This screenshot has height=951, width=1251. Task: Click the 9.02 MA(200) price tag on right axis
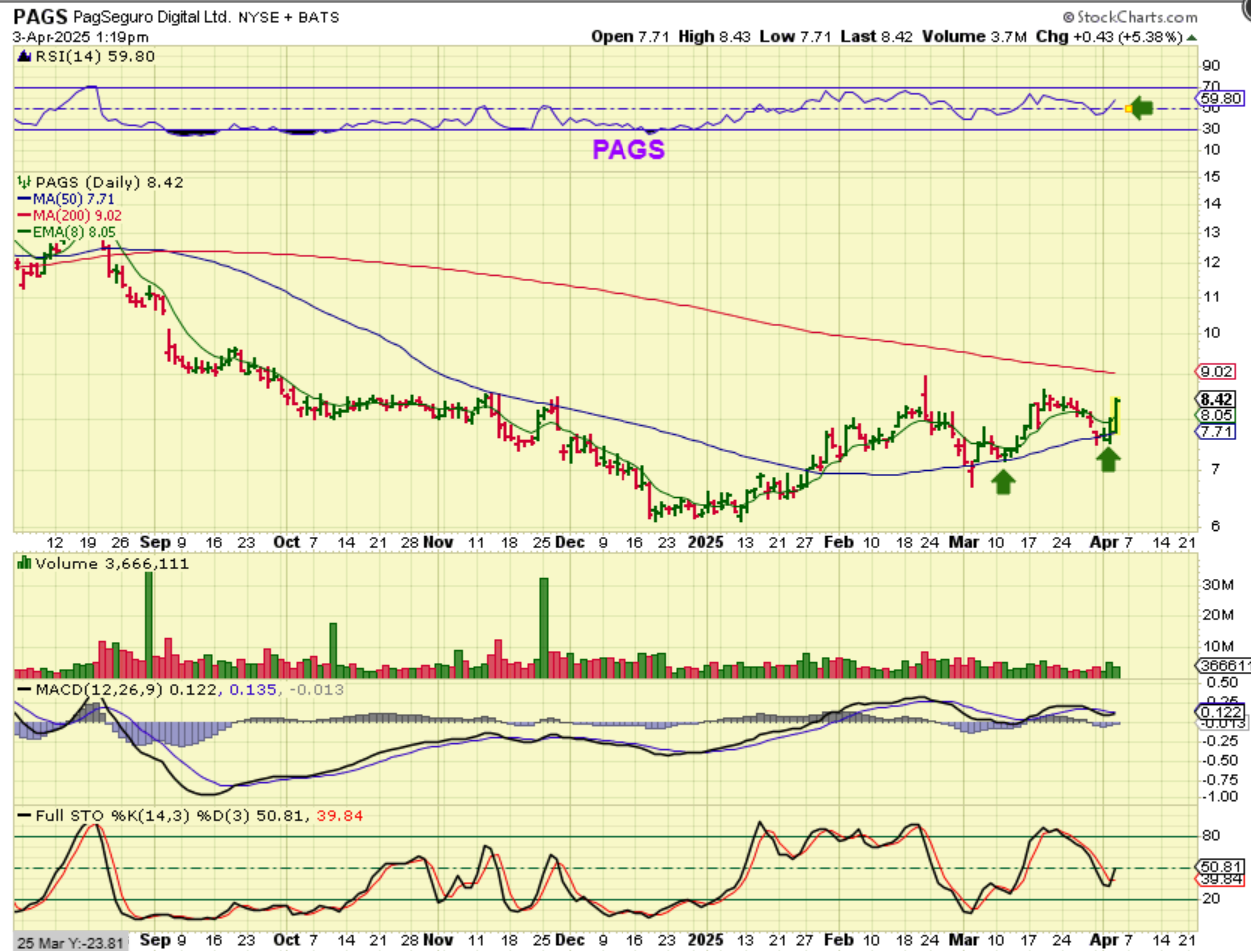click(x=1215, y=370)
